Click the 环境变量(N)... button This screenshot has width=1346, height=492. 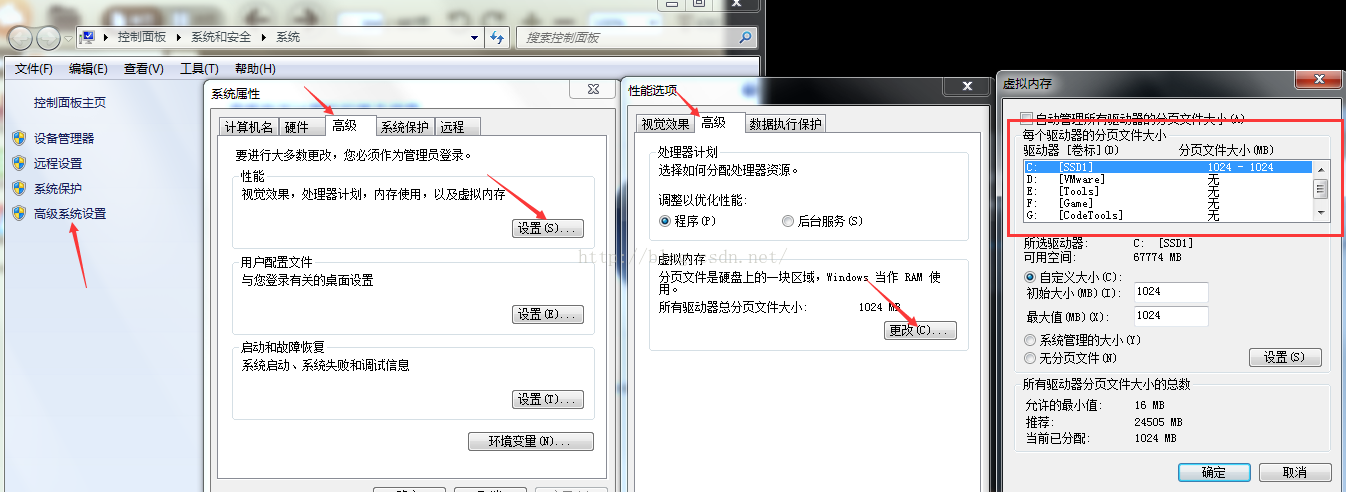click(531, 442)
